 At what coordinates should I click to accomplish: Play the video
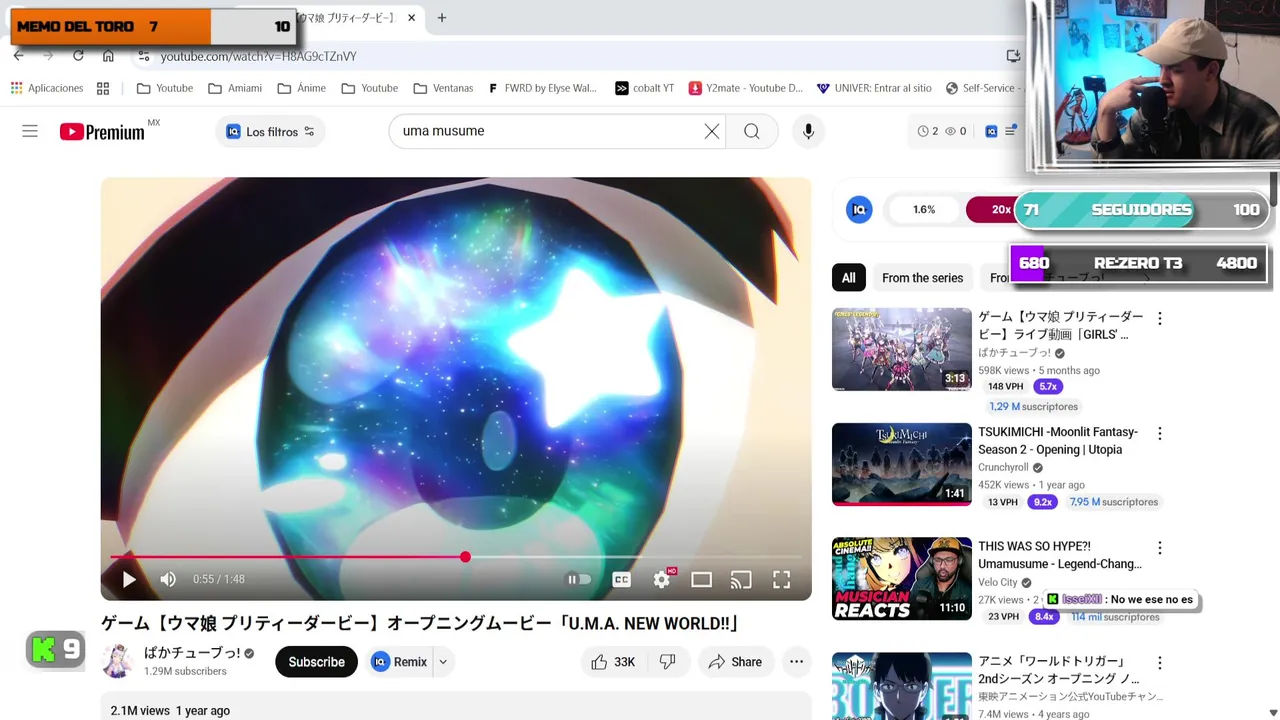pyautogui.click(x=129, y=579)
